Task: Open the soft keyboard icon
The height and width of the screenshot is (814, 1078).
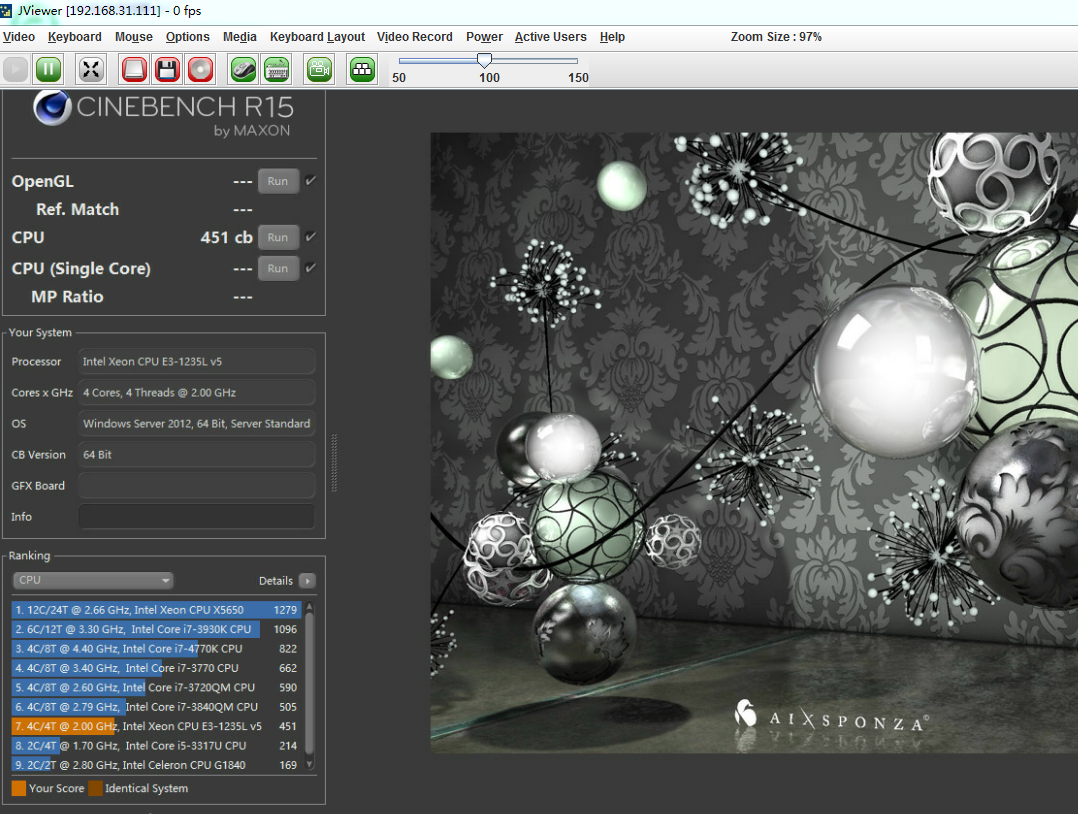Action: click(x=277, y=69)
